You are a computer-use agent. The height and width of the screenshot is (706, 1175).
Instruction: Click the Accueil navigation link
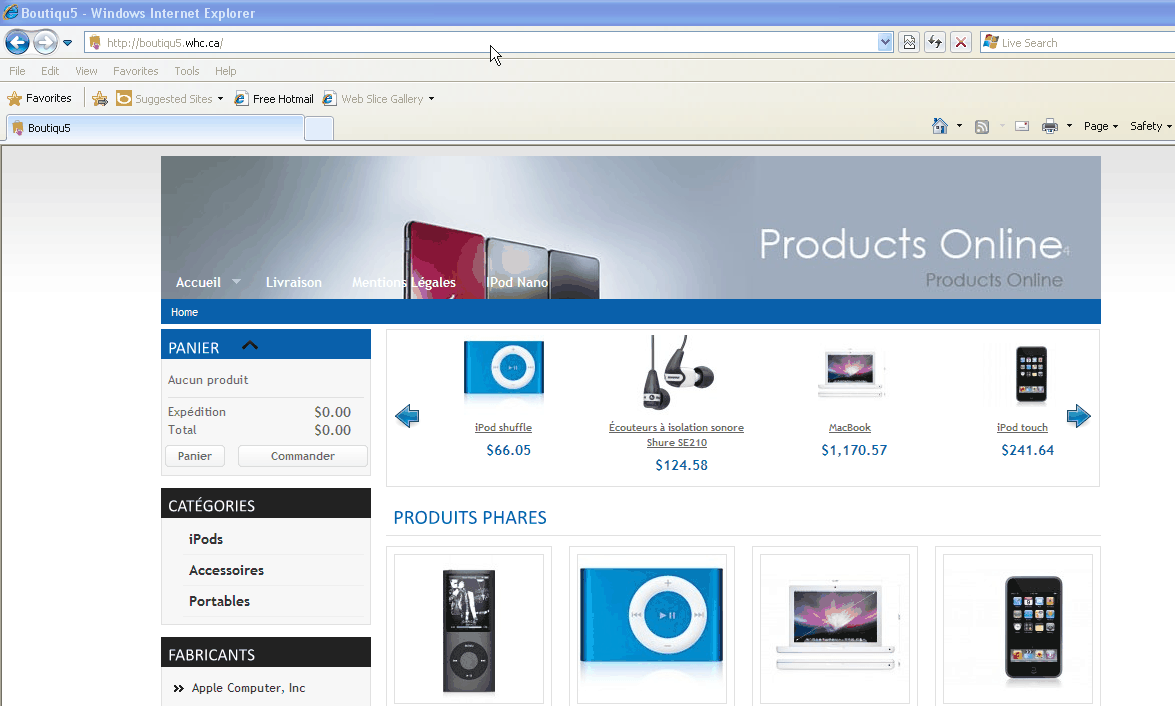(198, 283)
